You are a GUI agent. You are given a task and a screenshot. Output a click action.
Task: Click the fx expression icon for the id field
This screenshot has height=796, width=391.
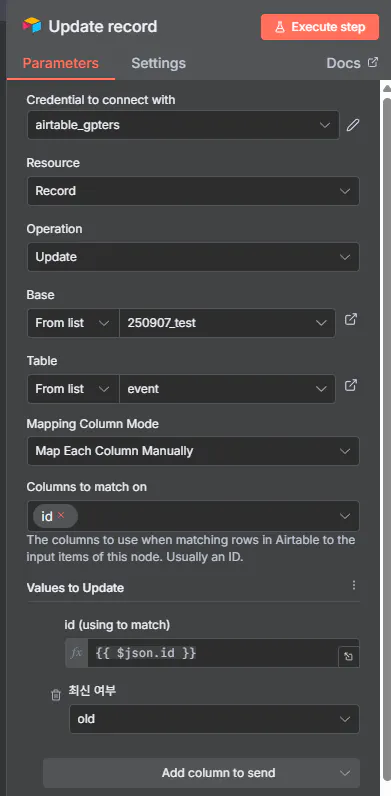pyautogui.click(x=76, y=653)
